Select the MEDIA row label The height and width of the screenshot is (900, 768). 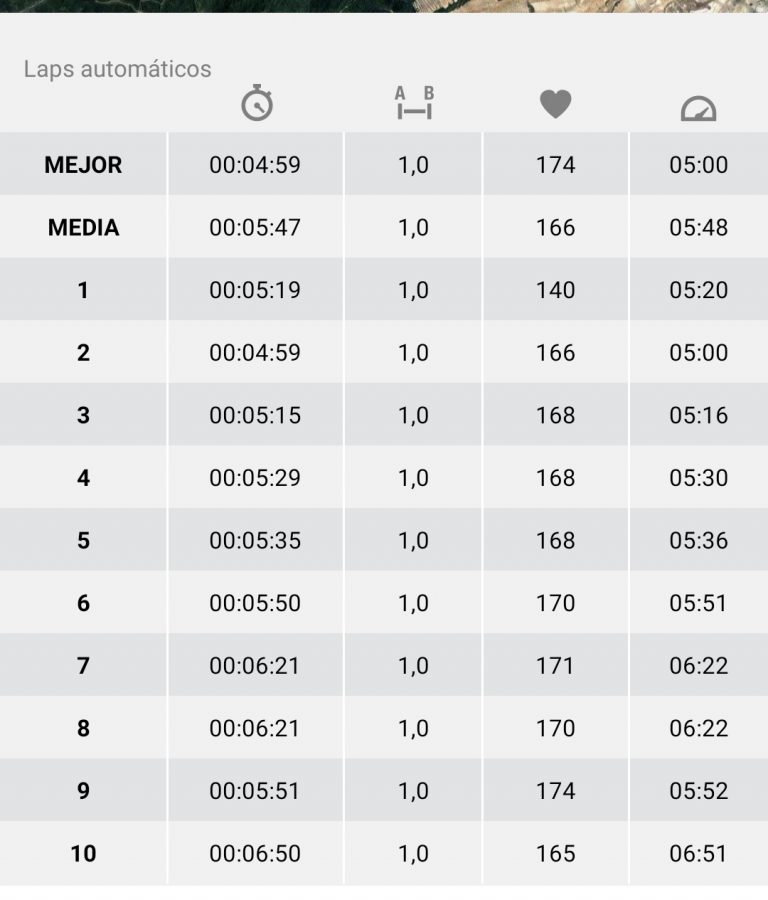click(83, 227)
